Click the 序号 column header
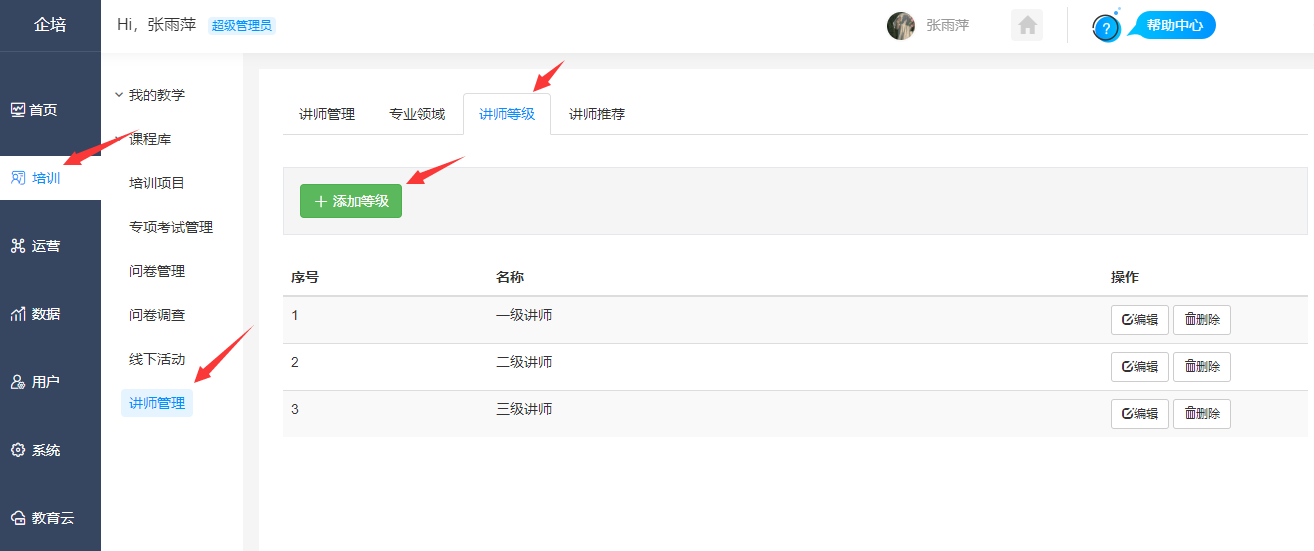1314x551 pixels. coord(305,277)
